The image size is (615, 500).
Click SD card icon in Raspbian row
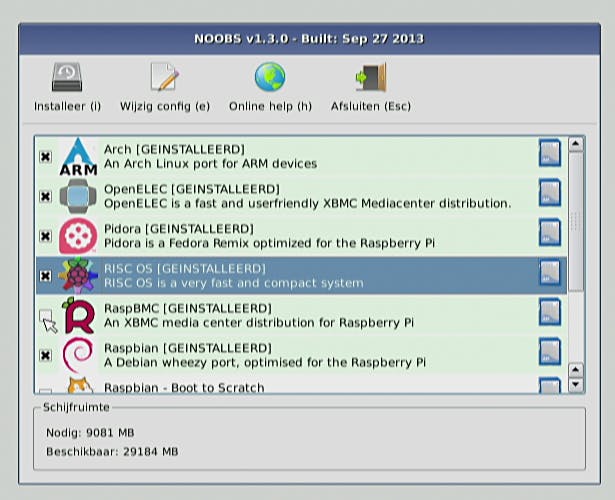[550, 351]
